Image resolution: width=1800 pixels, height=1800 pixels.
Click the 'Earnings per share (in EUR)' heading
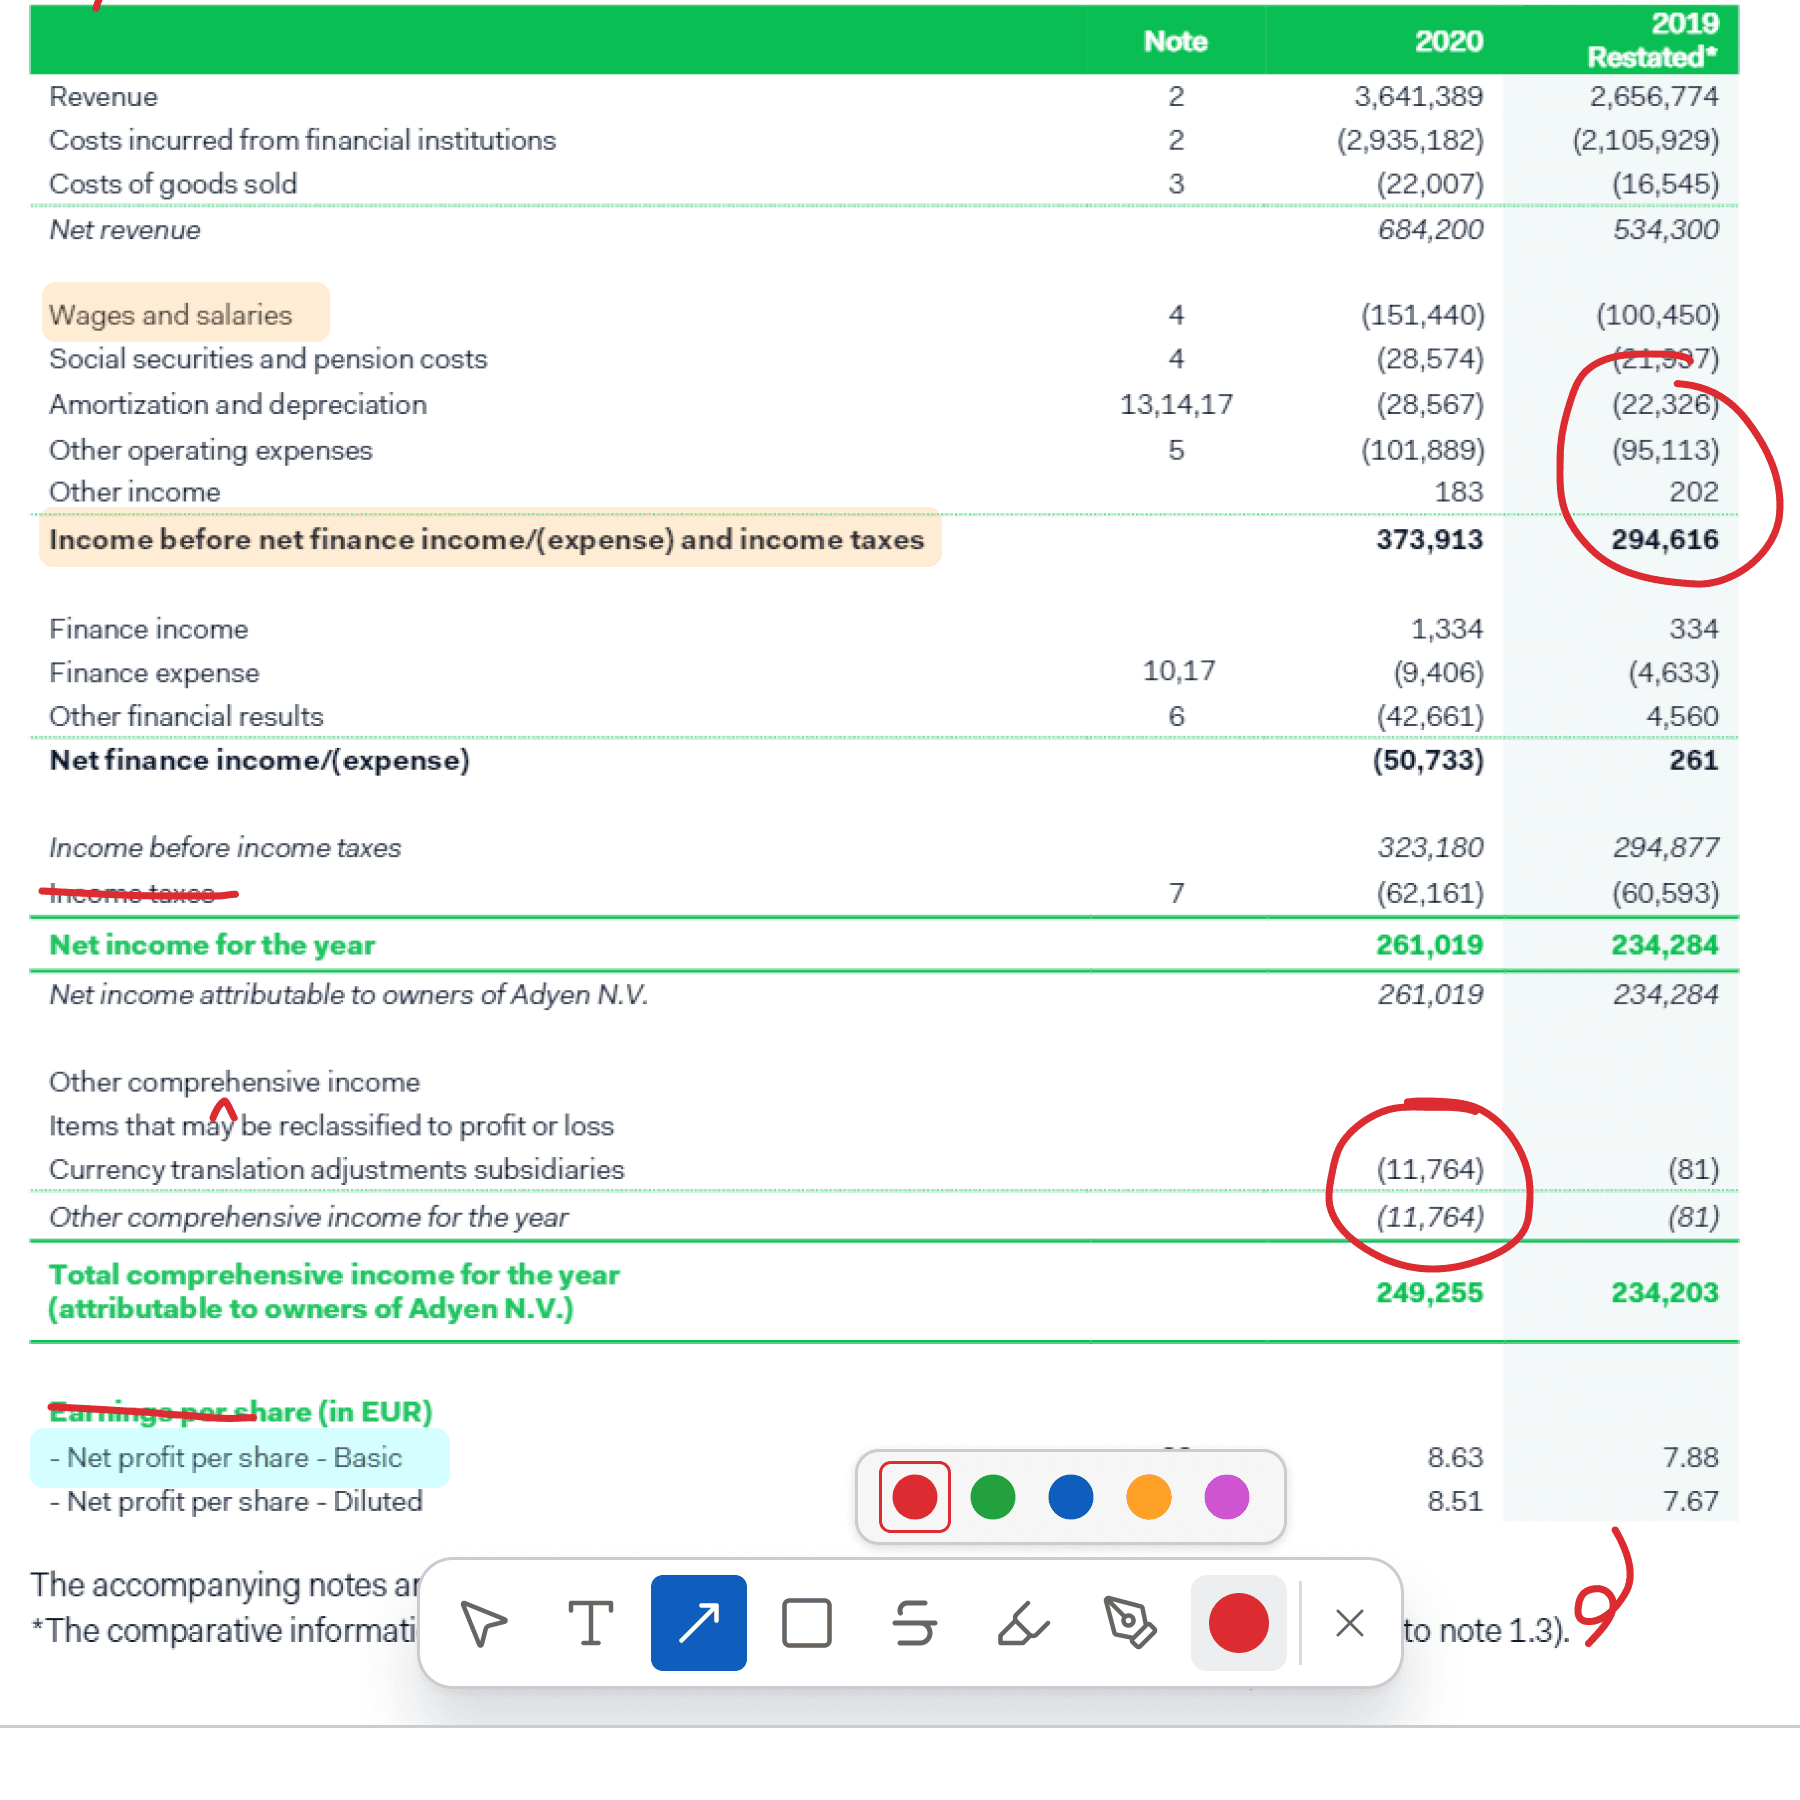click(241, 1412)
